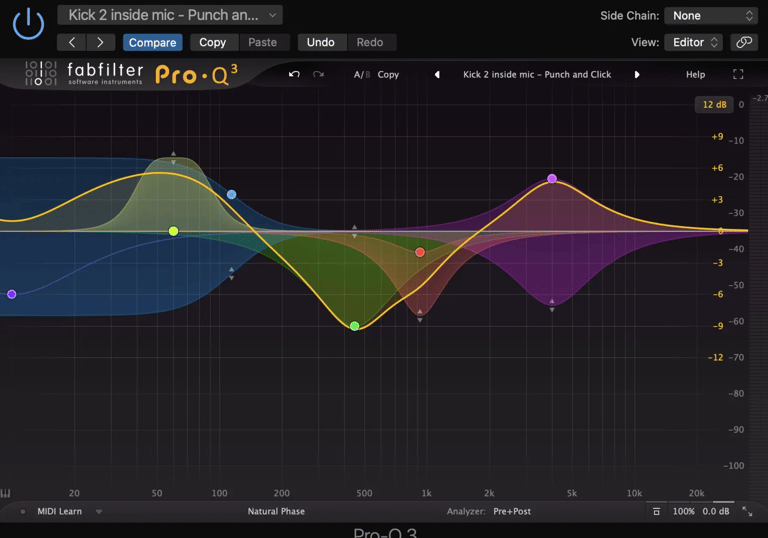The height and width of the screenshot is (538, 768).
Task: Toggle MIDI Learn
Action: pyautogui.click(x=60, y=511)
